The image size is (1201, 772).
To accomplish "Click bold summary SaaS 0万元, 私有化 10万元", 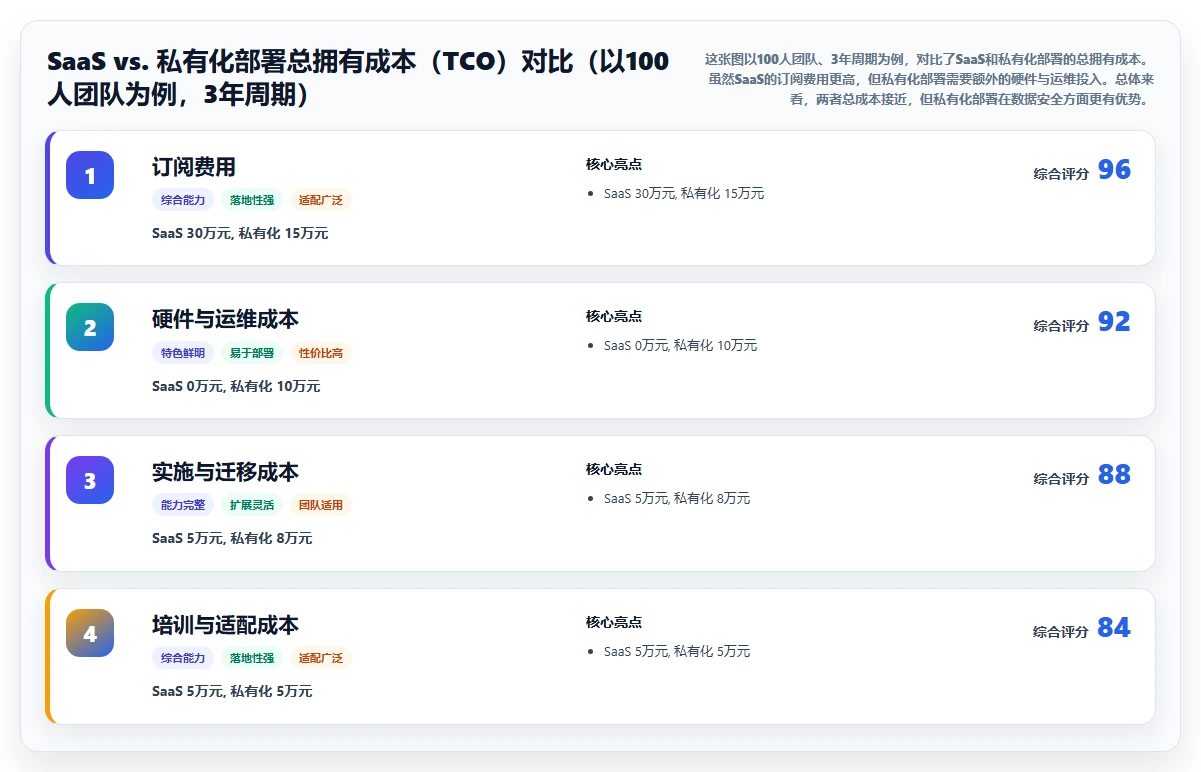I will [x=236, y=386].
